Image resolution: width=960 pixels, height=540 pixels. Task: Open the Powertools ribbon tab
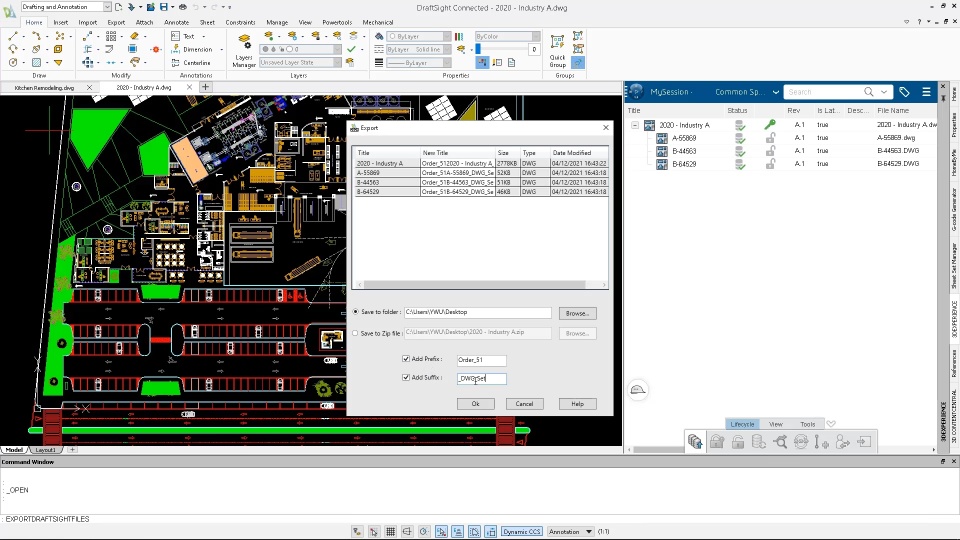point(337,22)
